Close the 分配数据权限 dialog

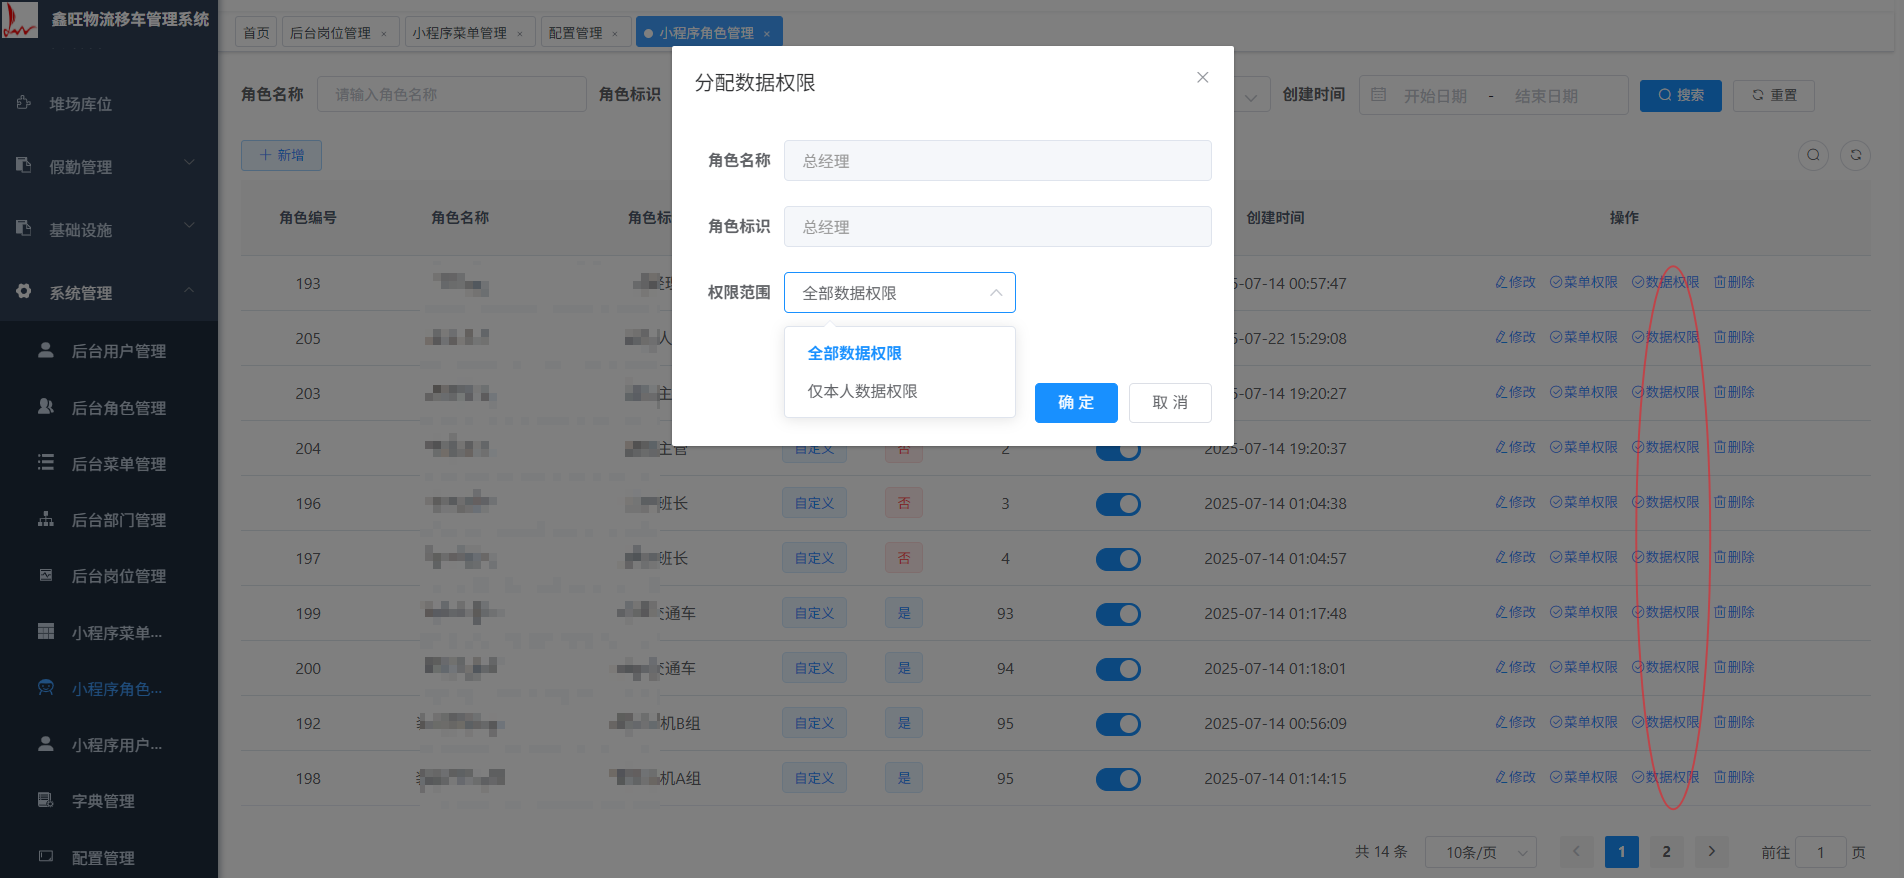click(1203, 78)
